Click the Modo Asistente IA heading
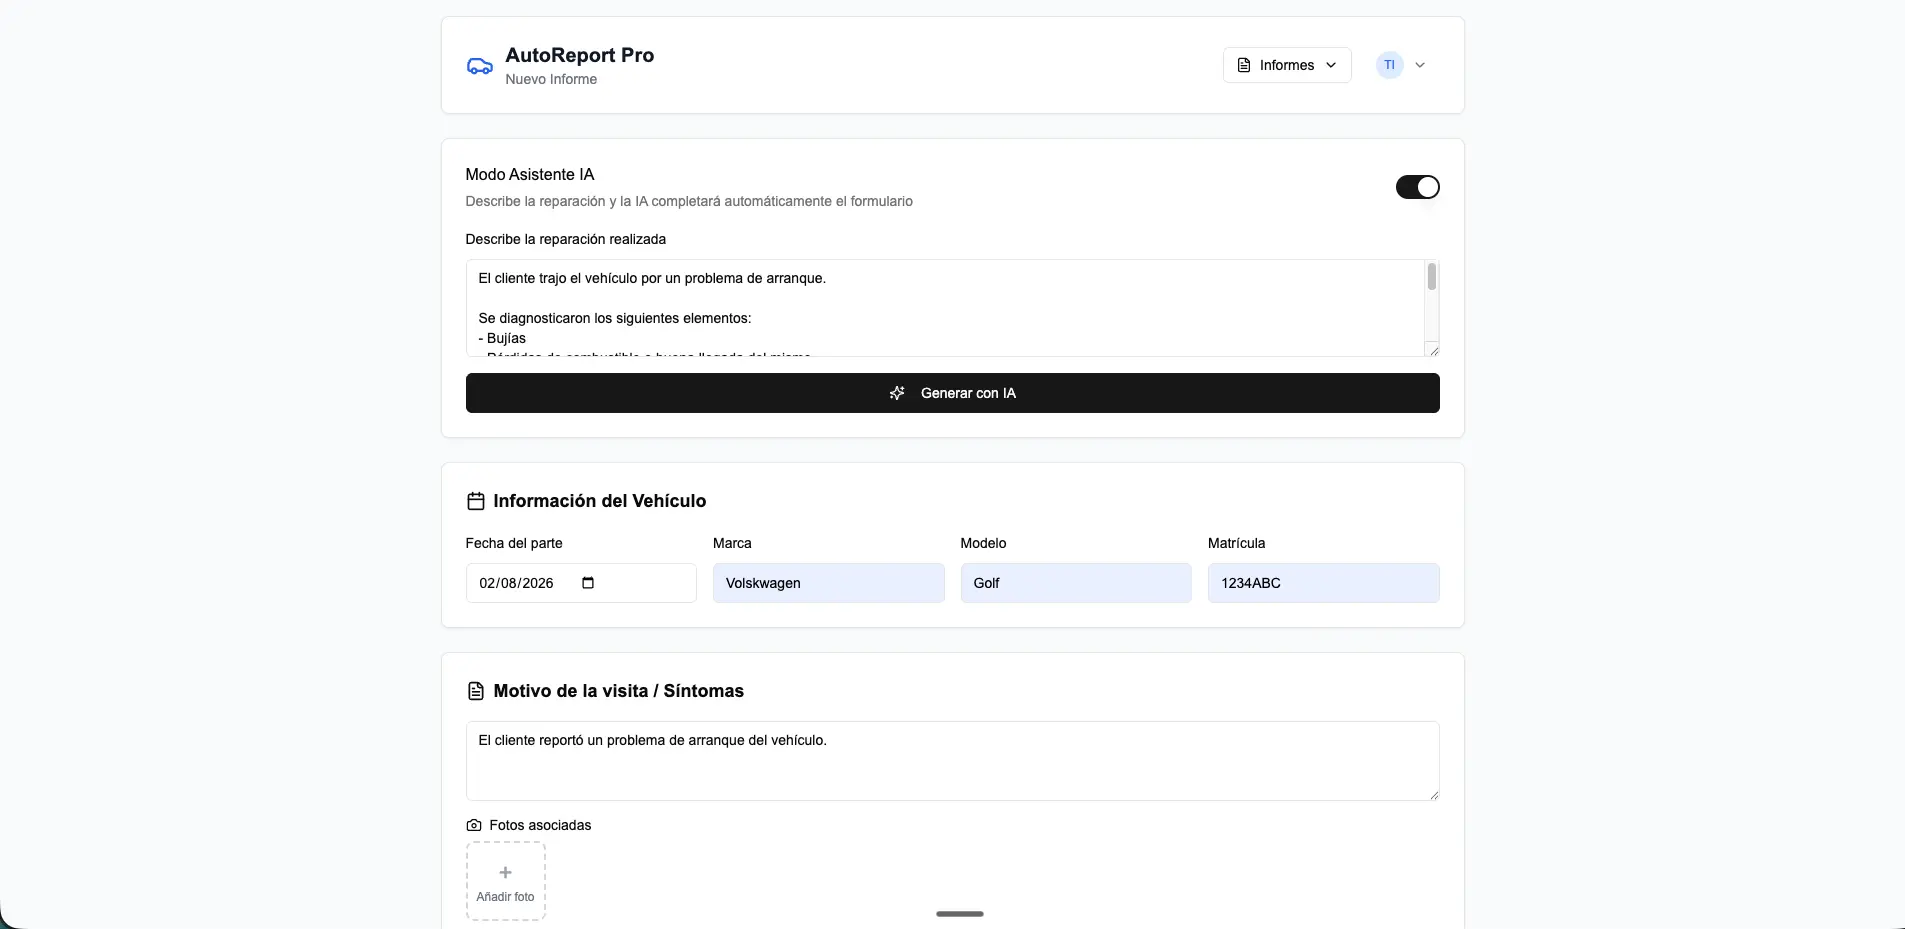This screenshot has width=1905, height=929. click(530, 174)
